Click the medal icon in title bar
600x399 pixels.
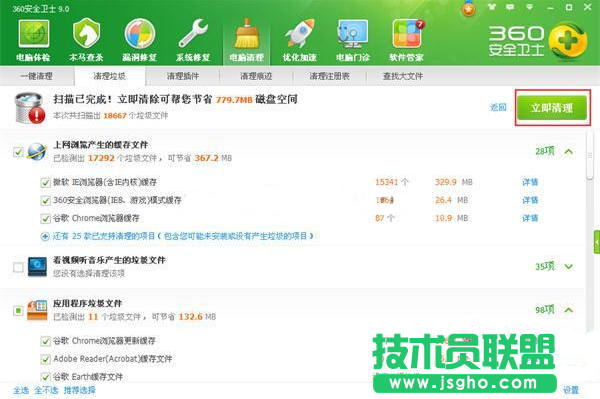(469, 8)
